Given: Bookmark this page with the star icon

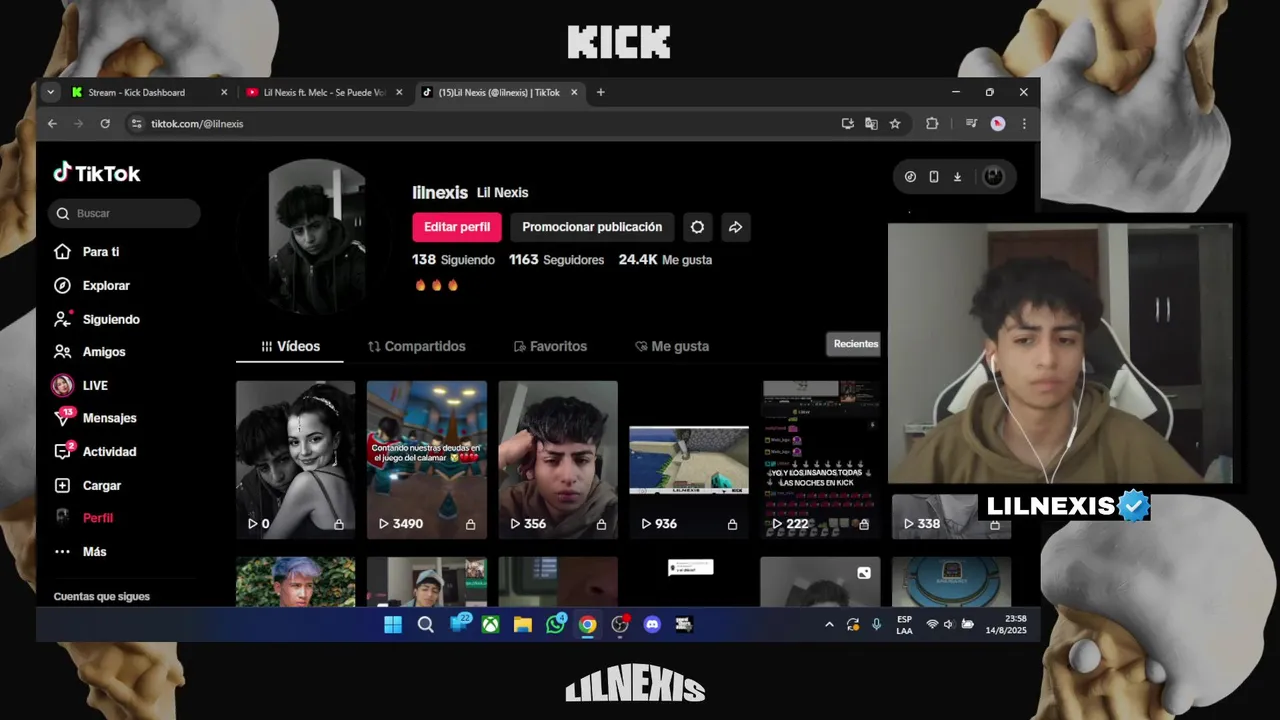Looking at the screenshot, I should (895, 124).
